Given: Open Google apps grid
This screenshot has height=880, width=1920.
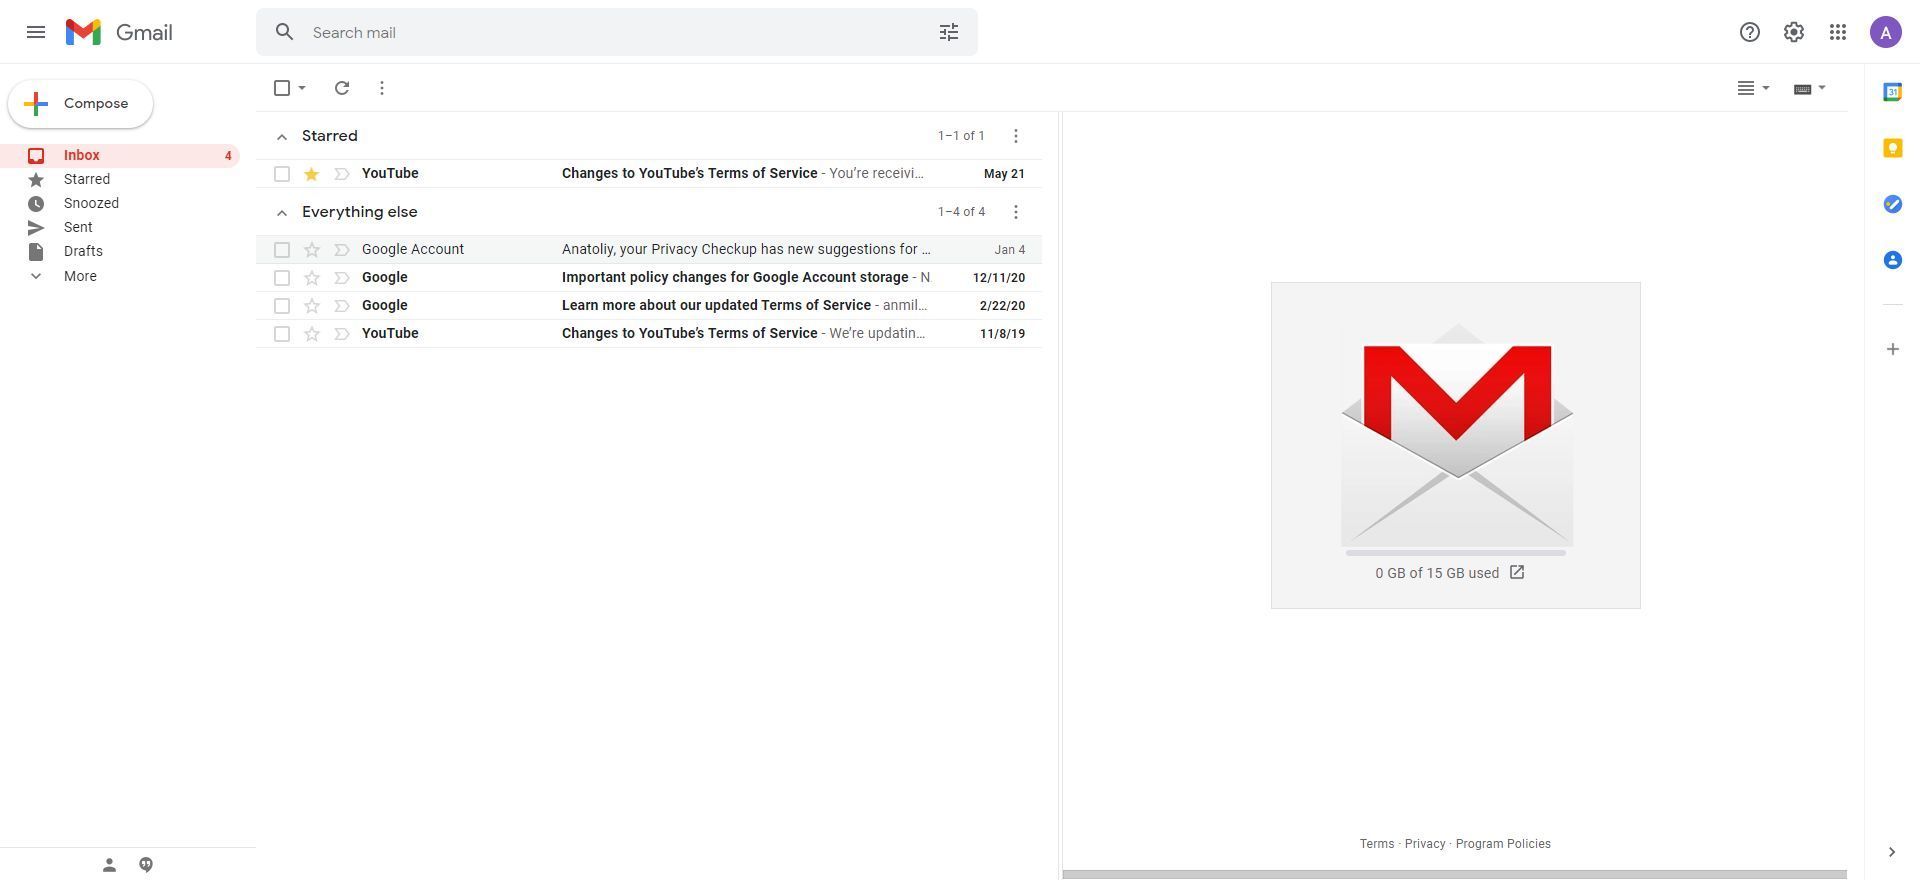Looking at the screenshot, I should (x=1838, y=32).
